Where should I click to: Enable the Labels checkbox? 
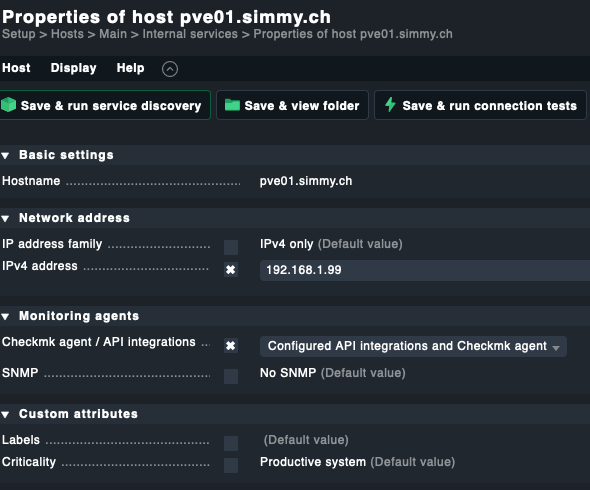231,443
